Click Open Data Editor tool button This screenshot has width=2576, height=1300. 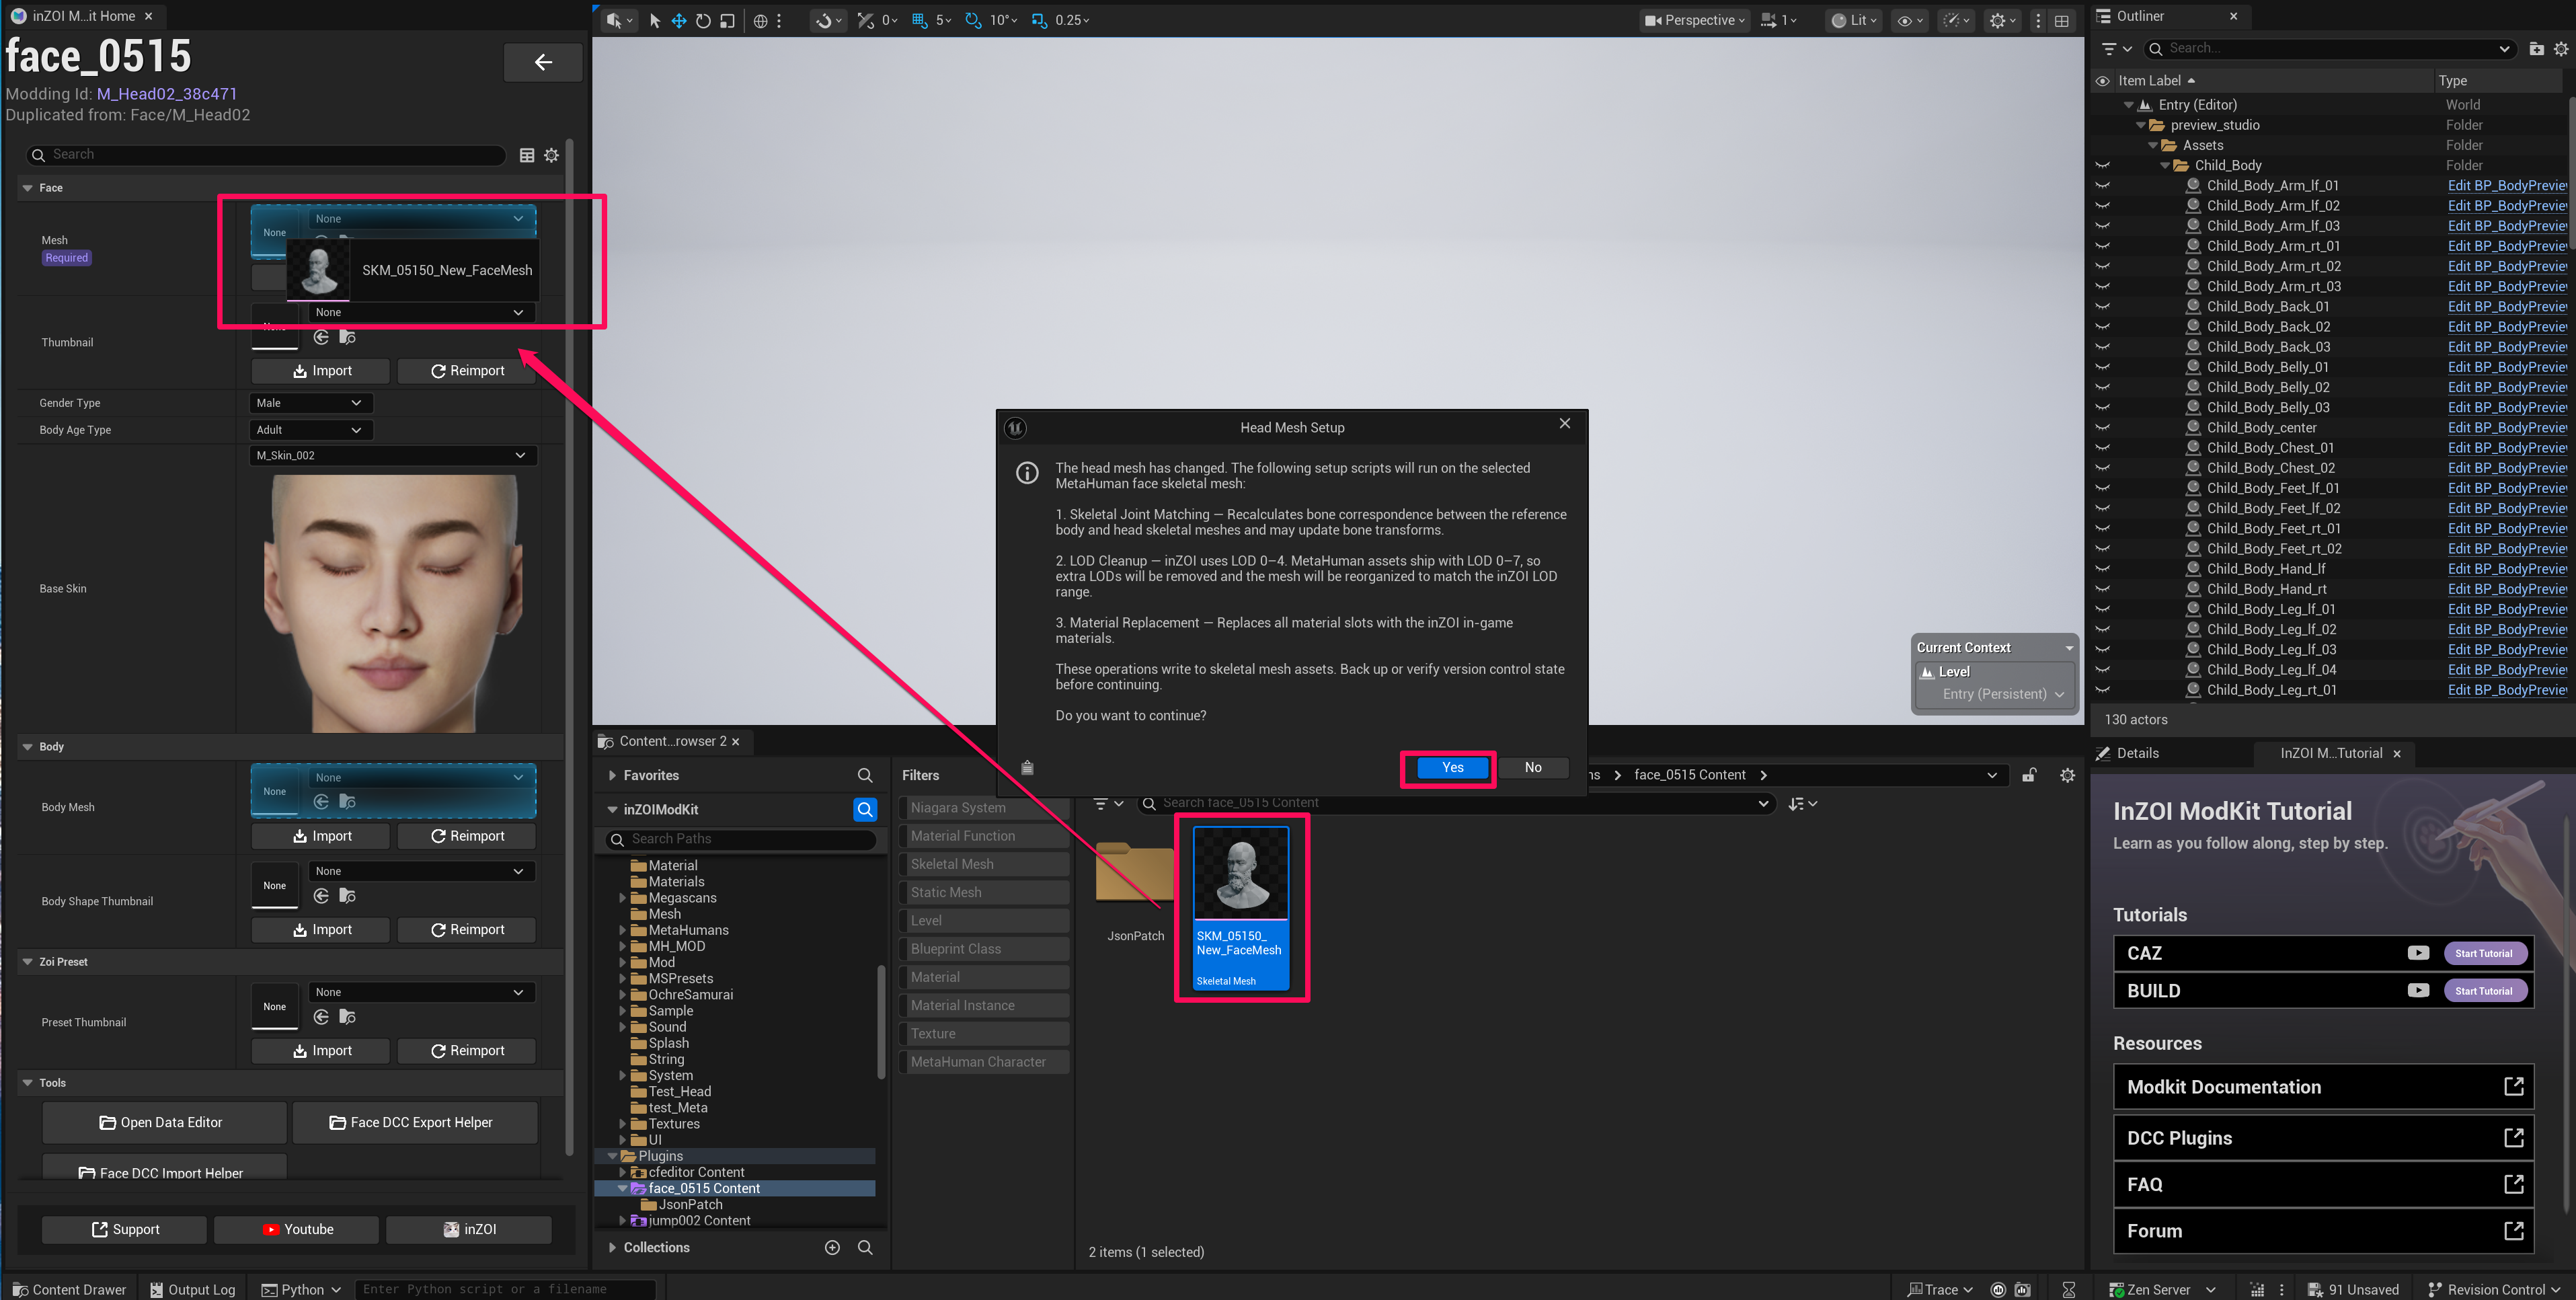click(x=163, y=1122)
